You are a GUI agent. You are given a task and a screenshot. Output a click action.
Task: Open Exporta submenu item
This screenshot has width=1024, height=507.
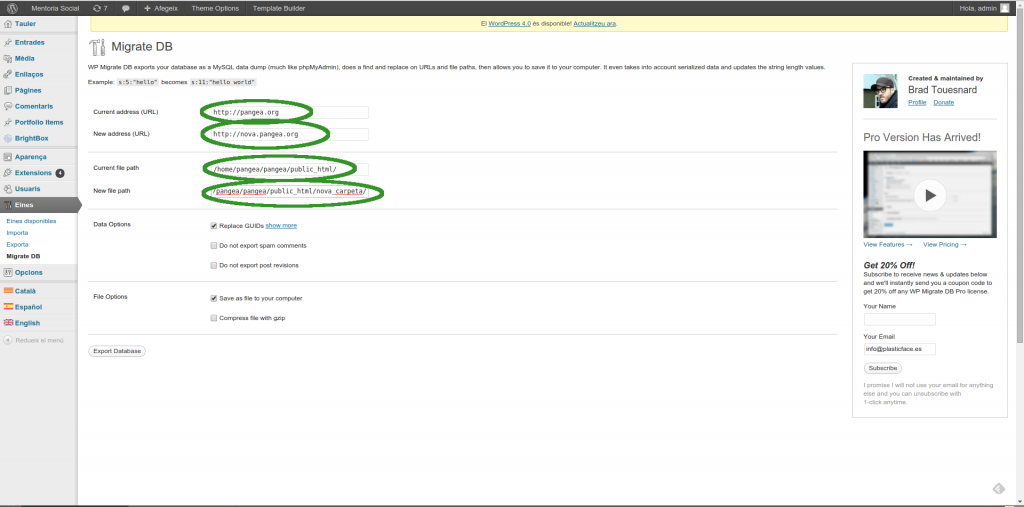17,244
